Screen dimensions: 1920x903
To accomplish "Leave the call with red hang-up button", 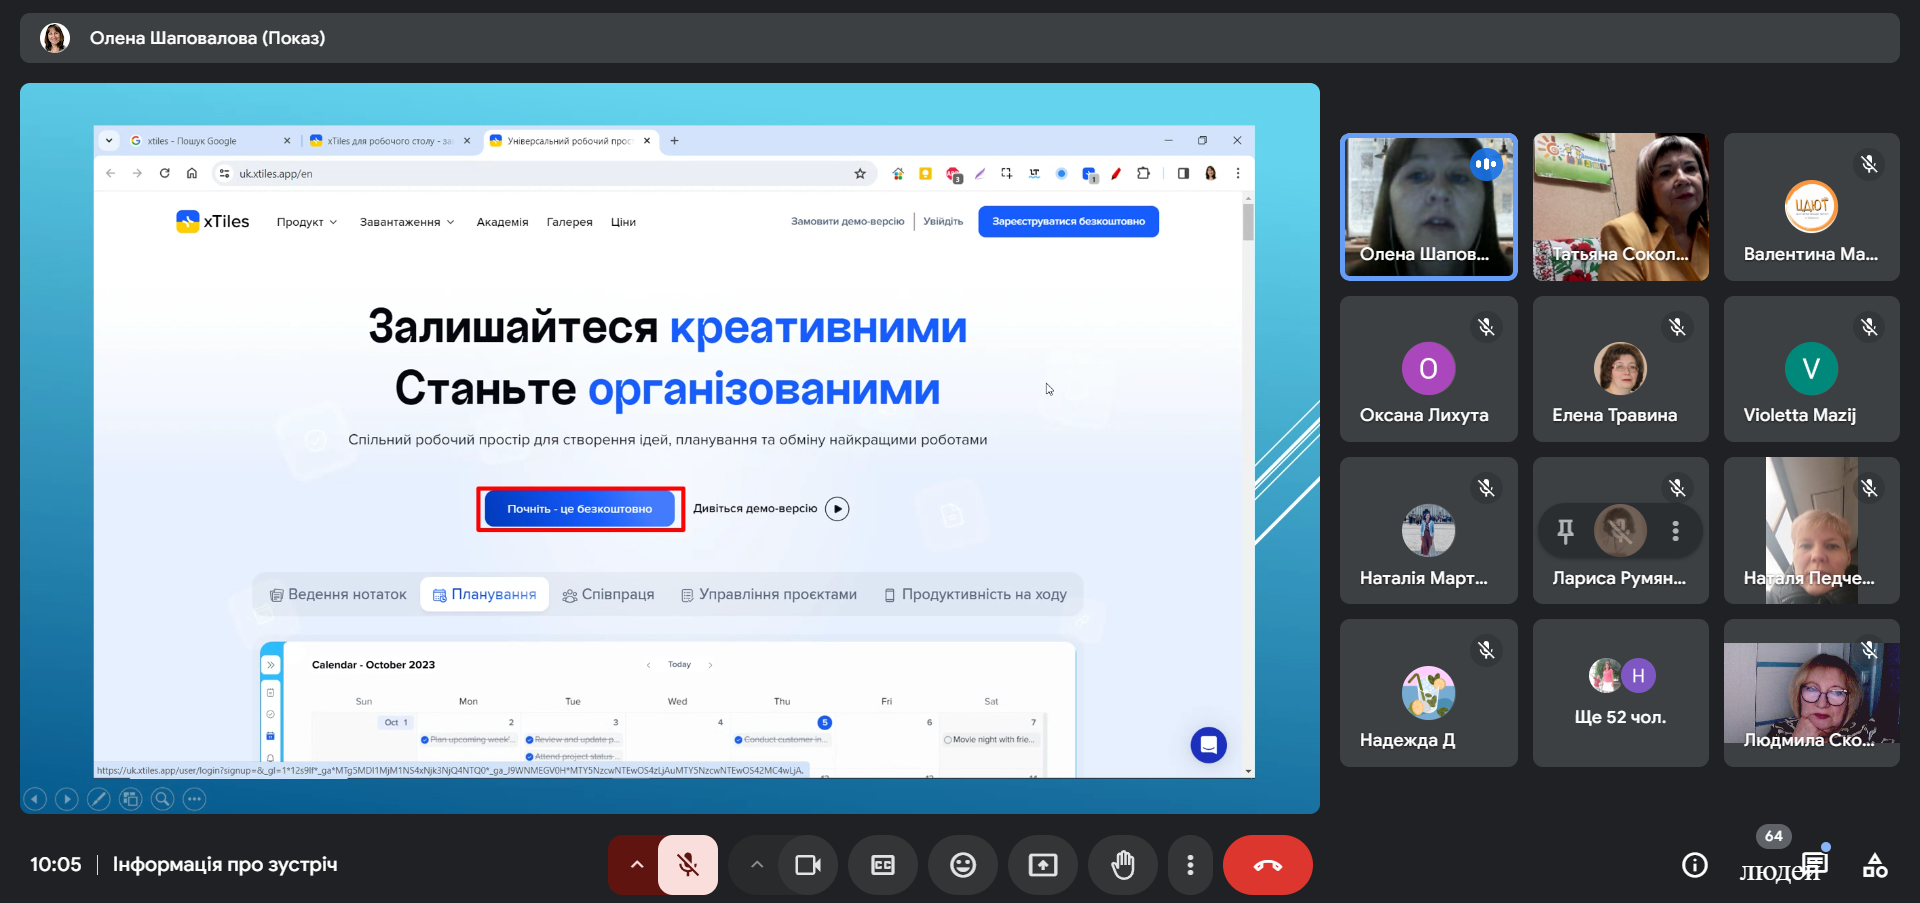I will 1267,865.
